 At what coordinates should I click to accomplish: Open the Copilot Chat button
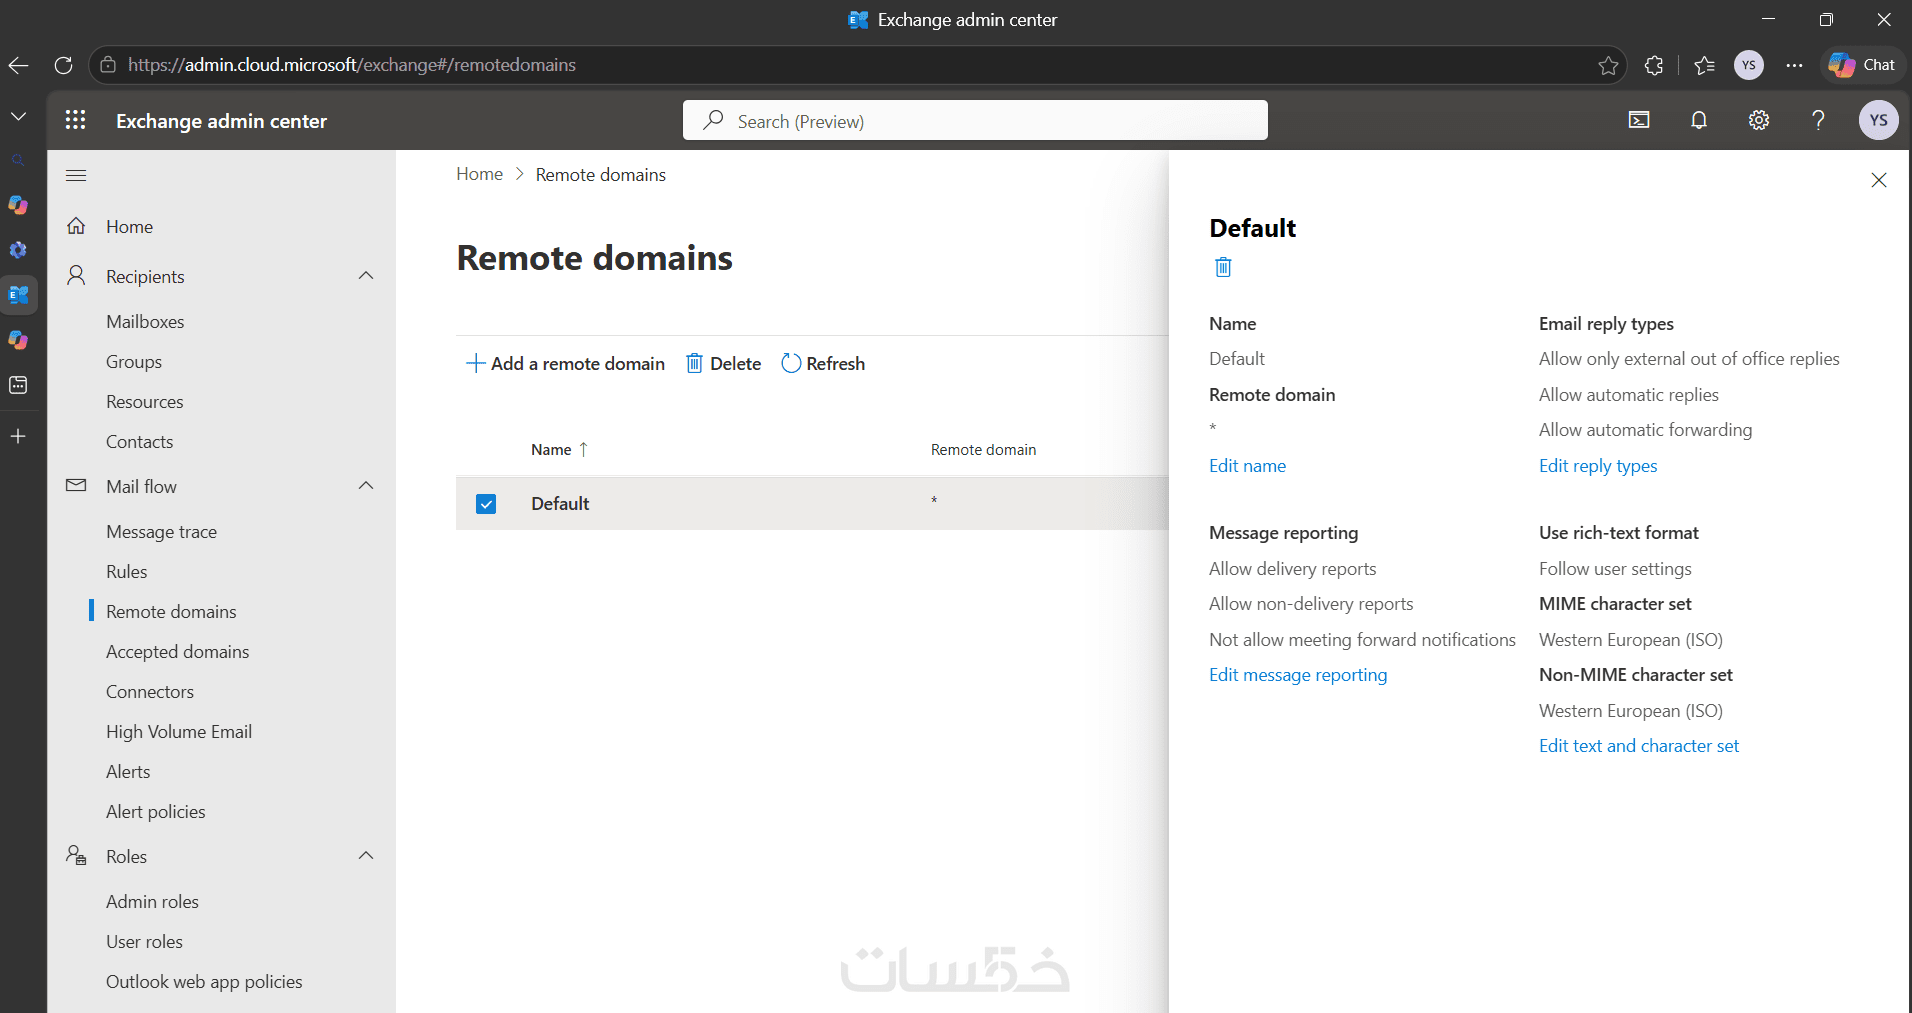click(x=1862, y=65)
